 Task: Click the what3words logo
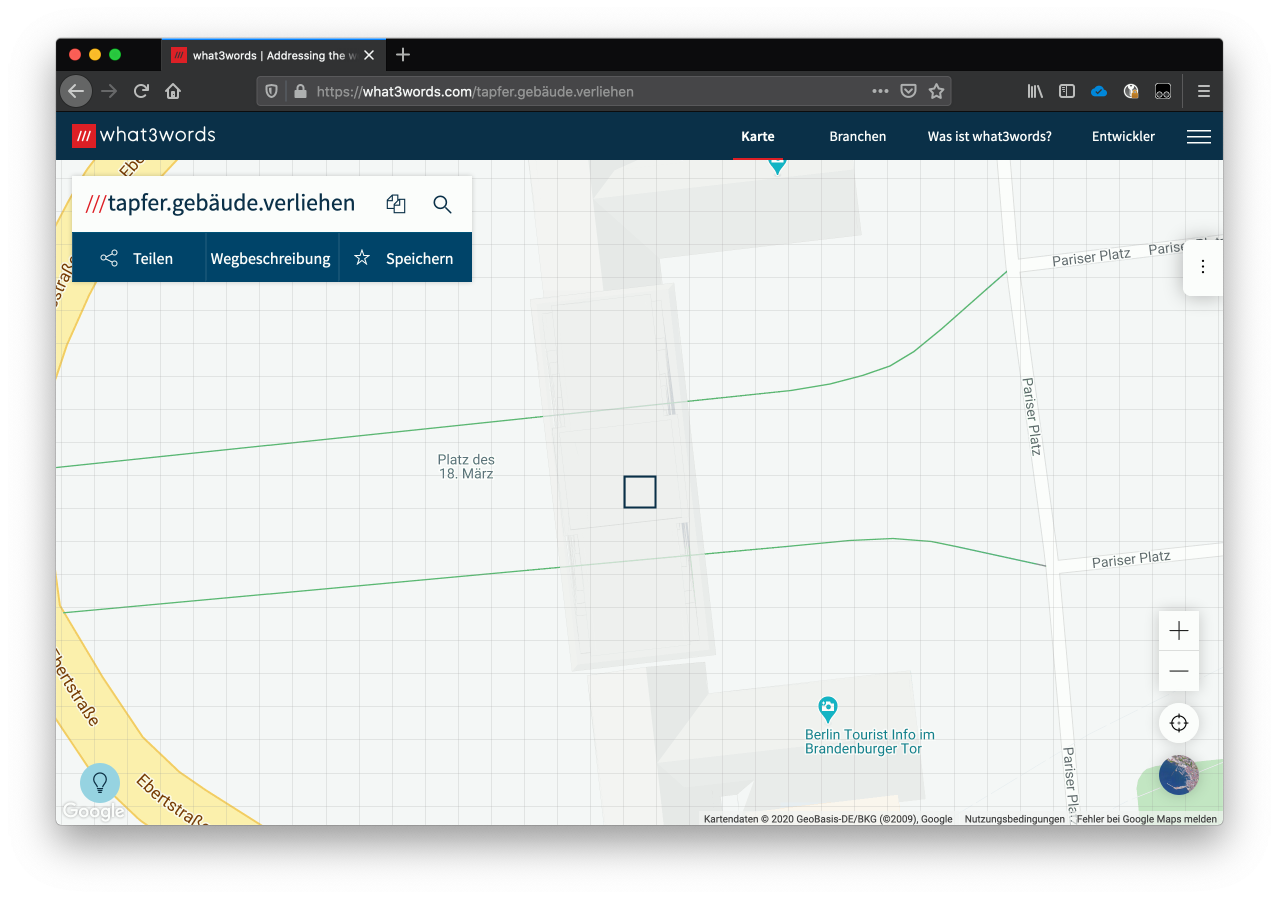pos(144,135)
